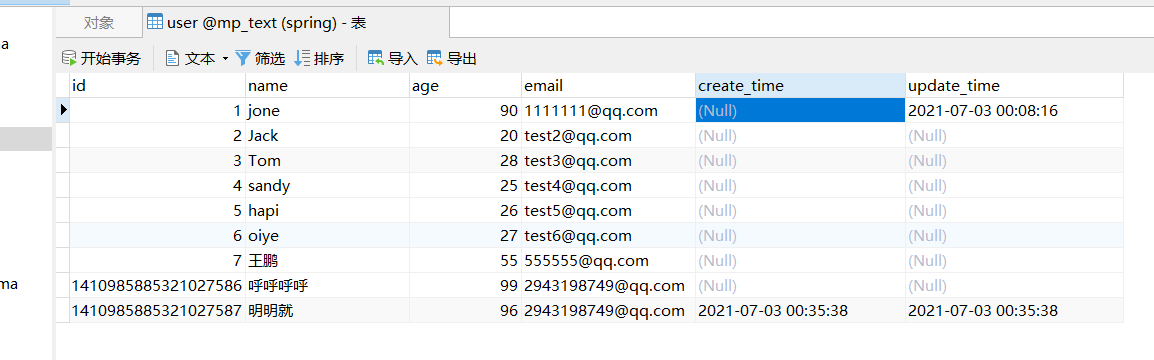This screenshot has width=1154, height=360.
Task: Click update_time value 2021-07-03 00:08:16
Action: pyautogui.click(x=1014, y=110)
